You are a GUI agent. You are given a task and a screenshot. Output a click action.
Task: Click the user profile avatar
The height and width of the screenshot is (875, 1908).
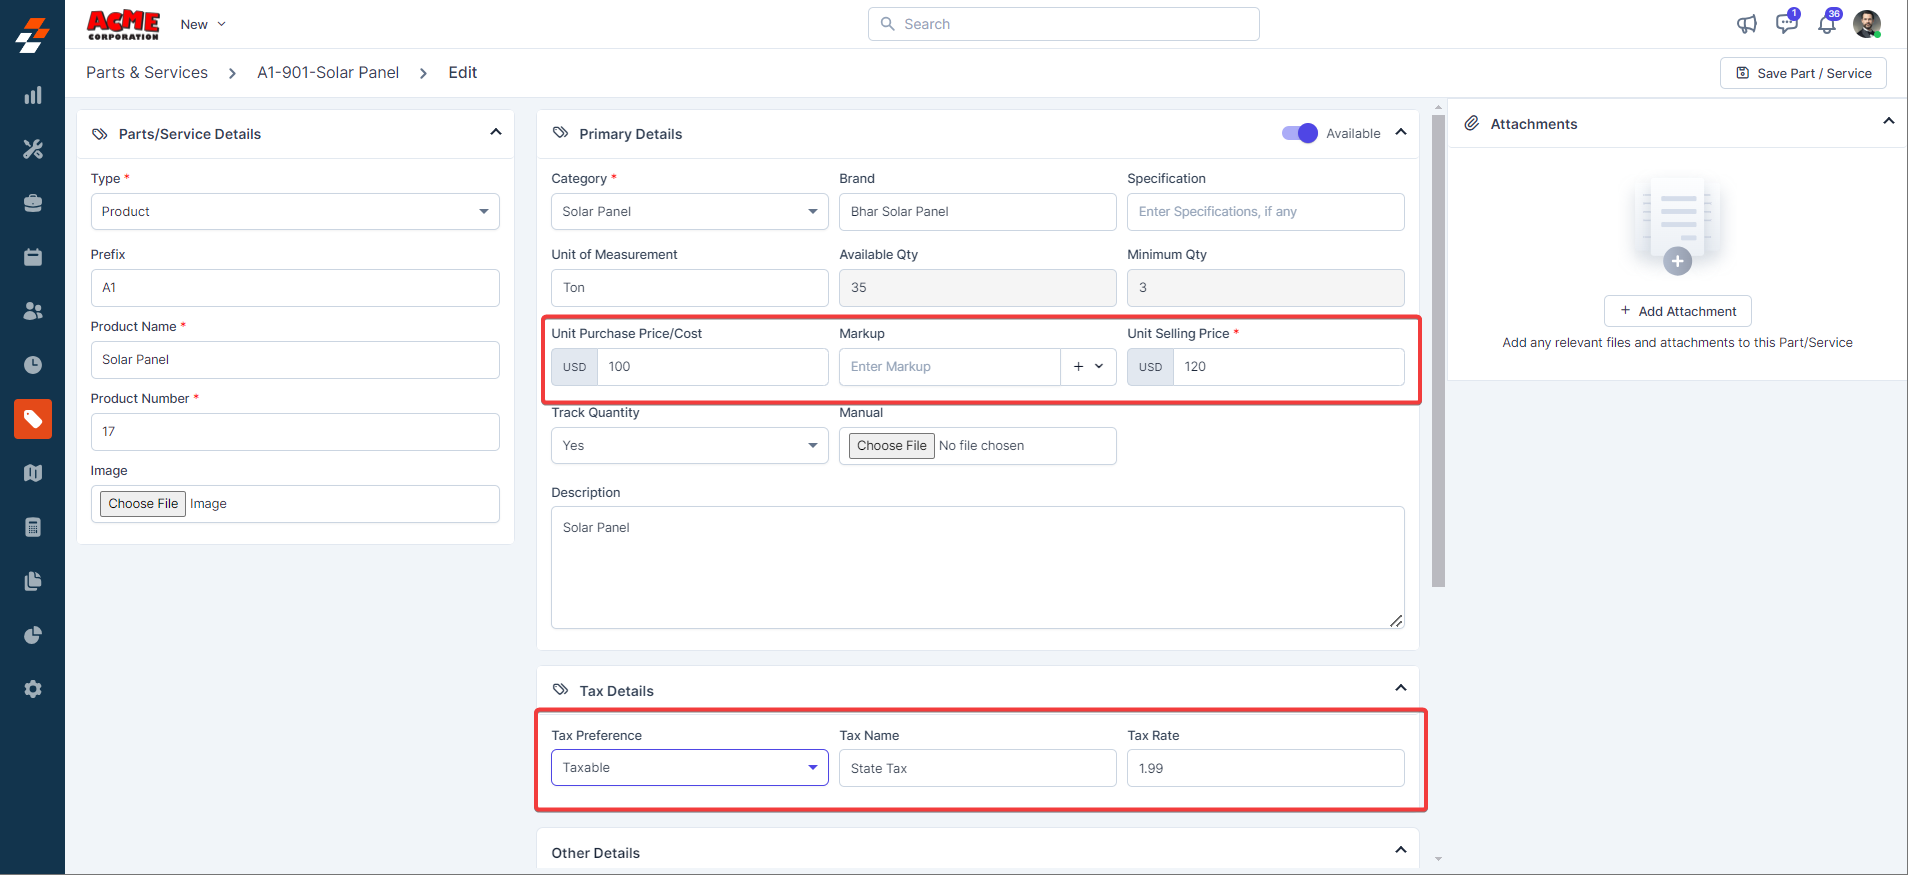[1866, 24]
